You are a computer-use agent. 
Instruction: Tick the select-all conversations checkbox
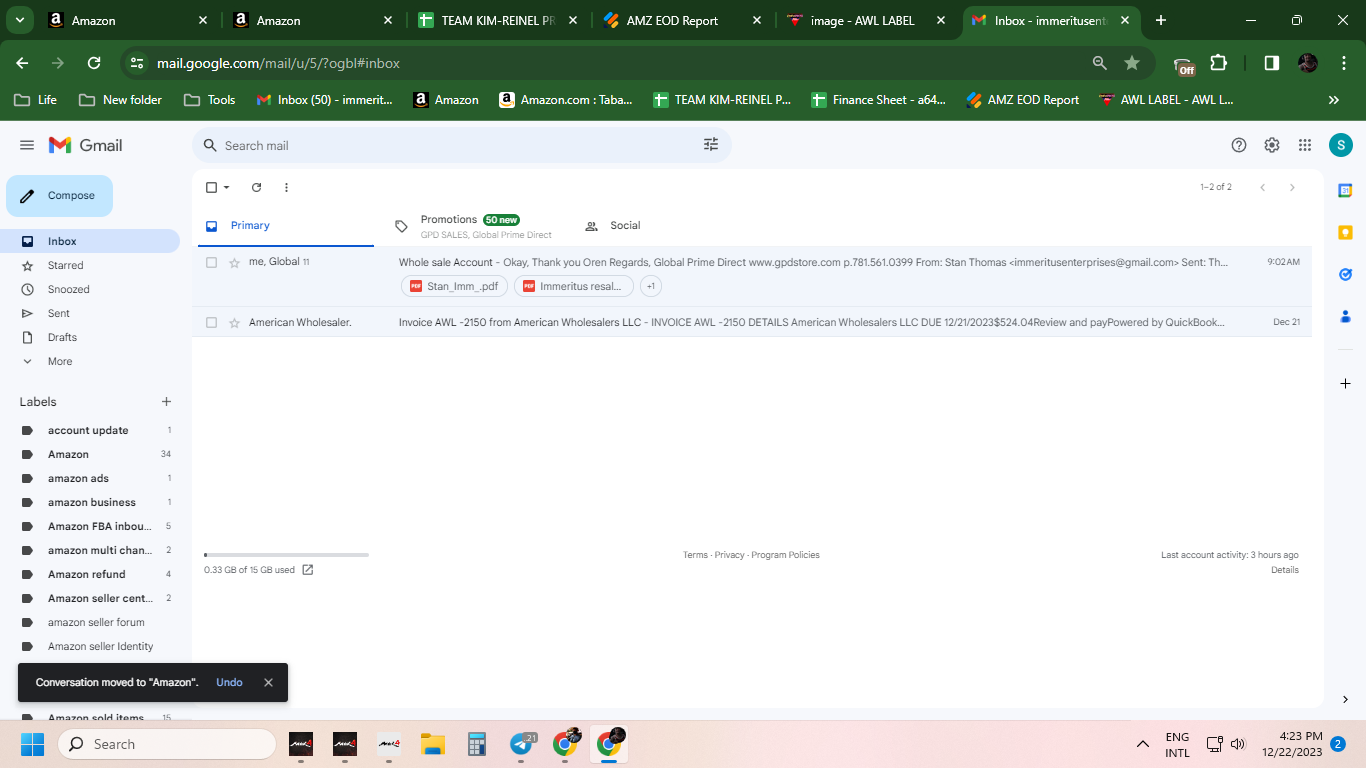point(211,187)
